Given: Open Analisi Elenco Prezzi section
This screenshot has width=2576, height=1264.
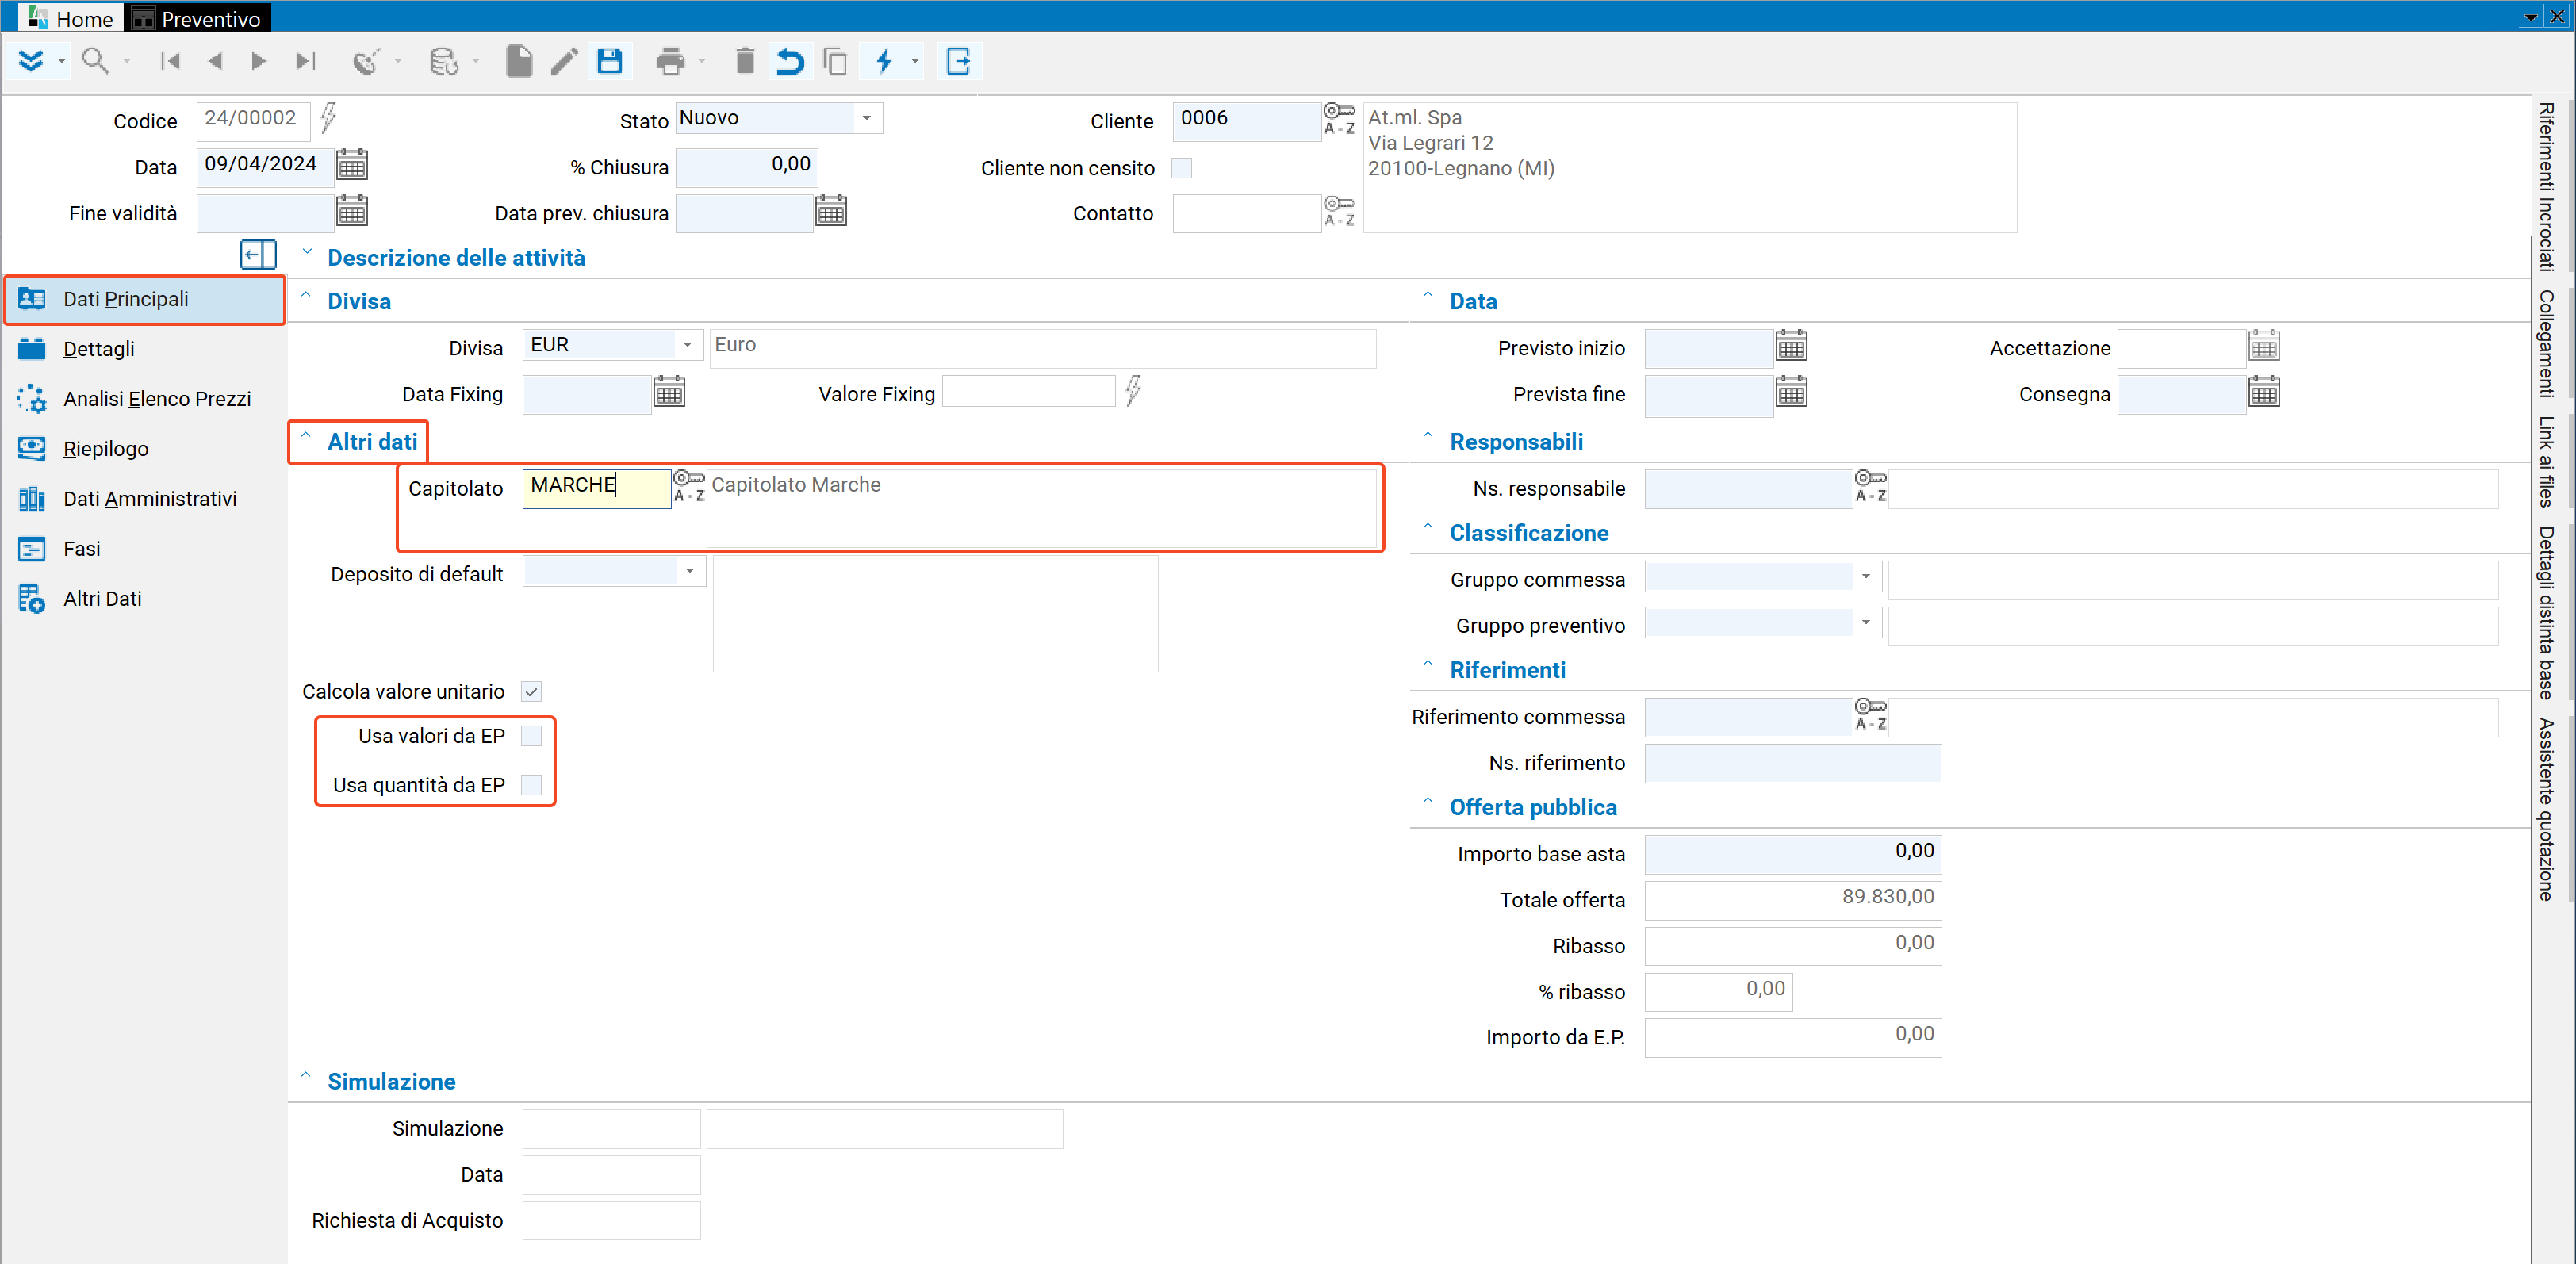Looking at the screenshot, I should 157,399.
